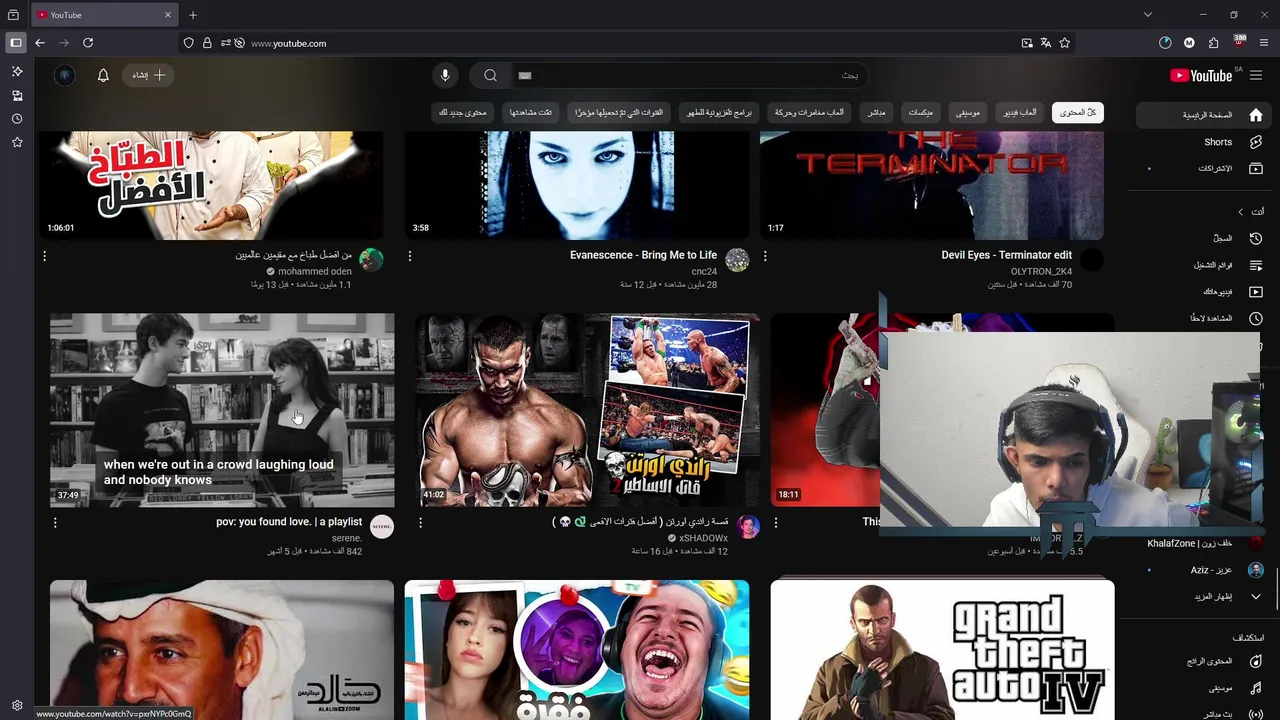Open serene. channel avatar
Screen dimensions: 1280x720
pyautogui.click(x=382, y=527)
